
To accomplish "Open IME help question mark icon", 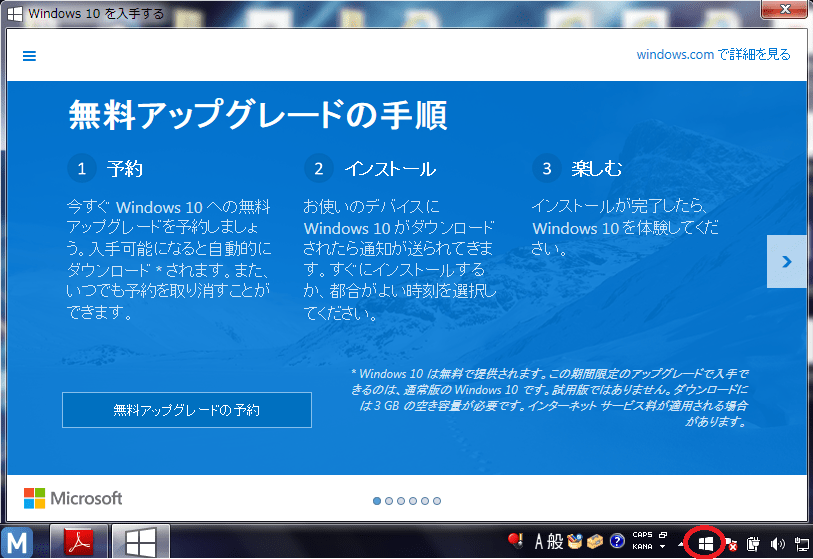I will pyautogui.click(x=617, y=541).
